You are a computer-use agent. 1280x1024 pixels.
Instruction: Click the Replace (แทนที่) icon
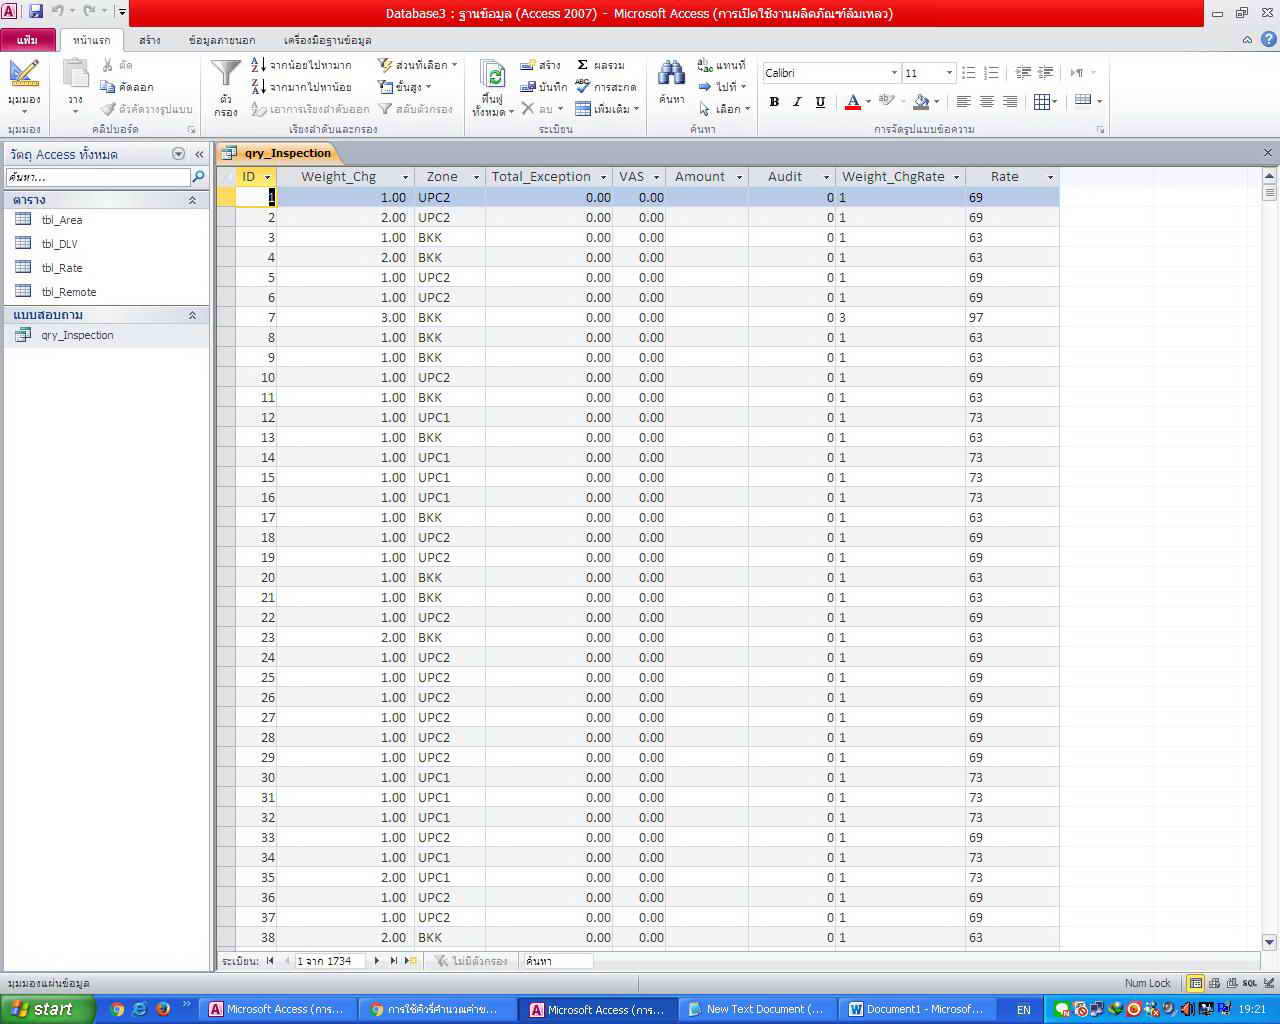coord(705,65)
